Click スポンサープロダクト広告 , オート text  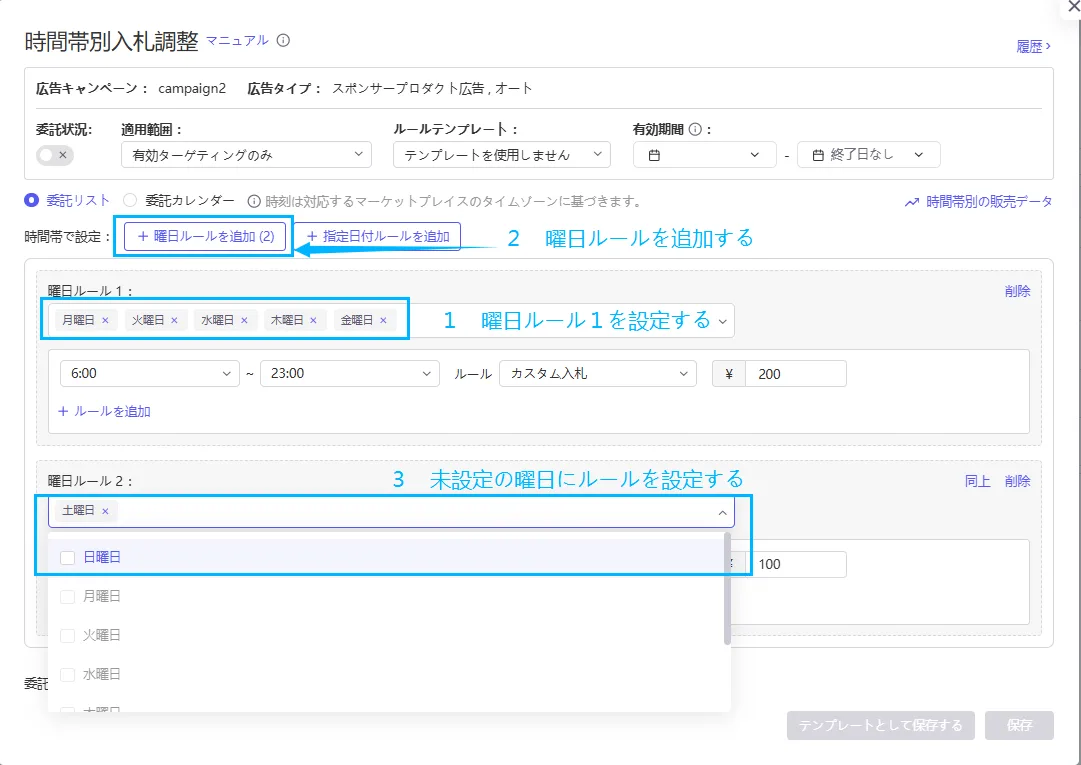tap(432, 88)
